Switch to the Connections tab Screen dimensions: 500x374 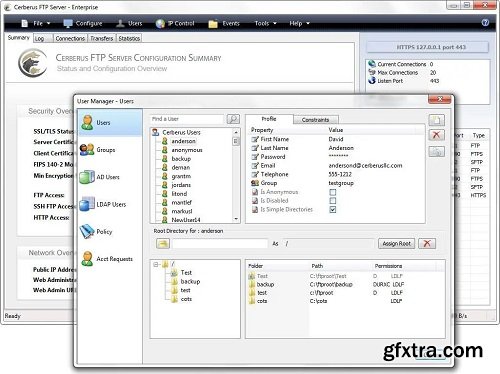70,38
